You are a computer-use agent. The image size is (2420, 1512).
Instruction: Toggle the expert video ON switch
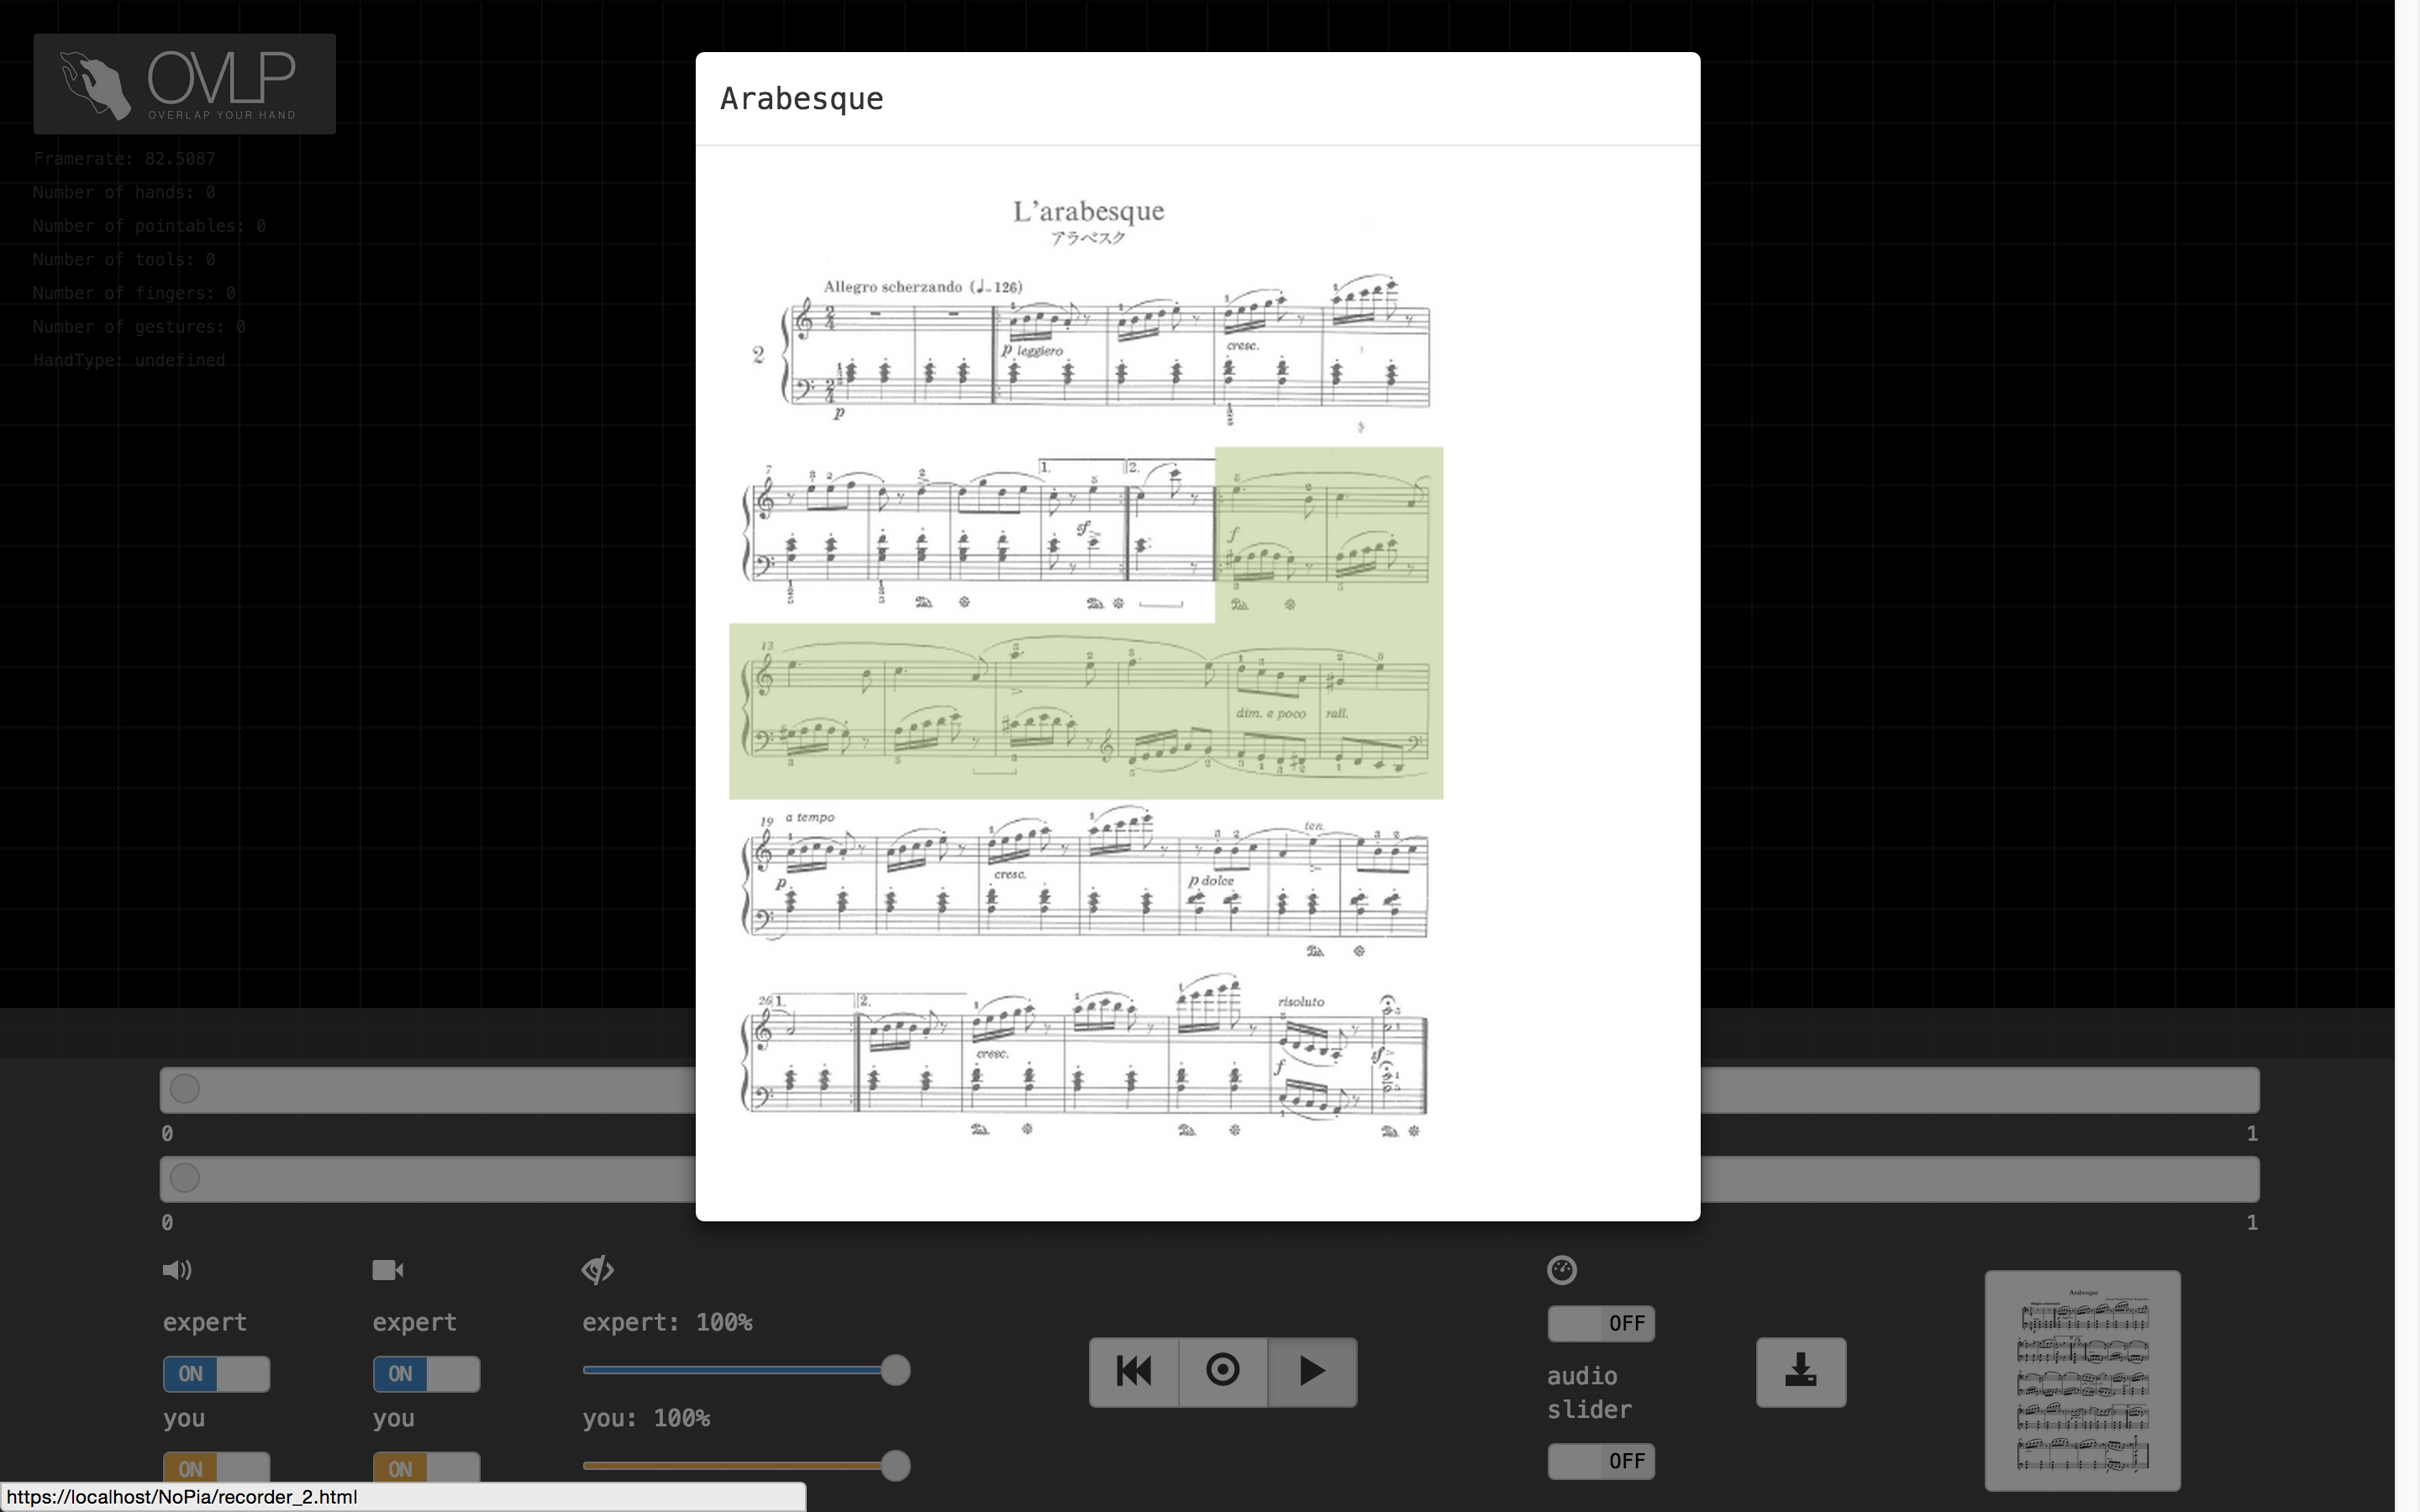(x=426, y=1374)
